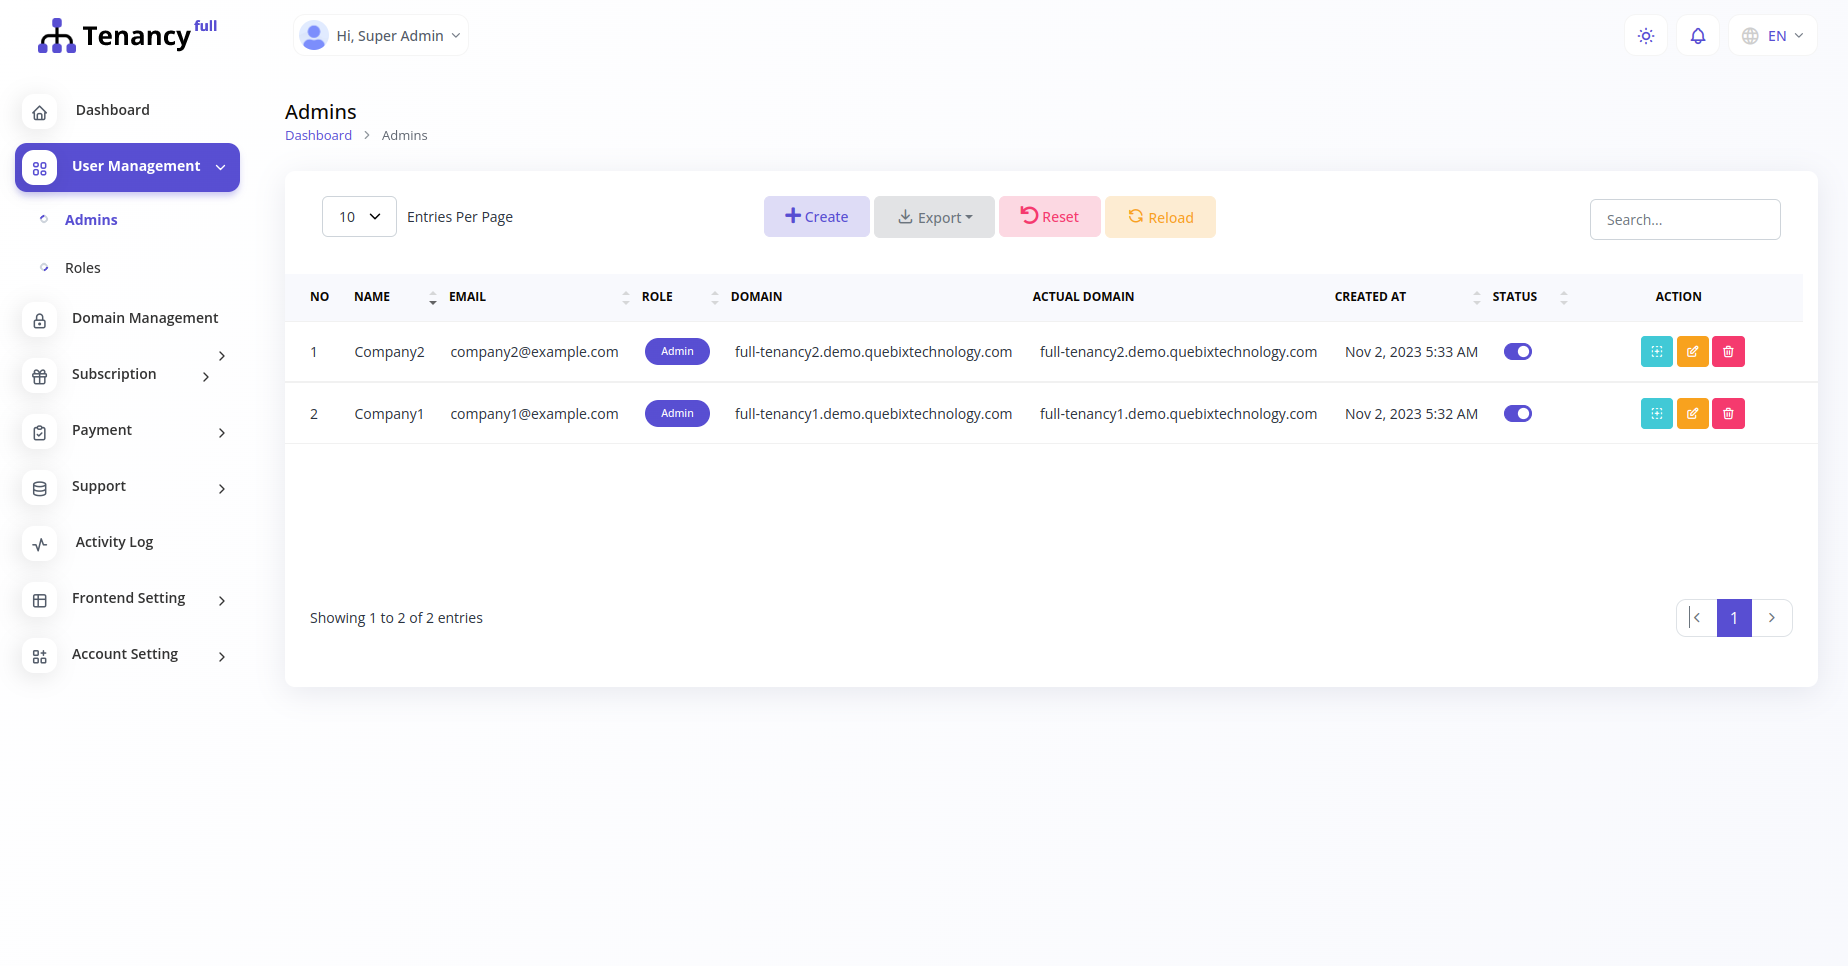The width and height of the screenshot is (1848, 966).
Task: Select Roles in the sidebar menu
Action: 83,267
